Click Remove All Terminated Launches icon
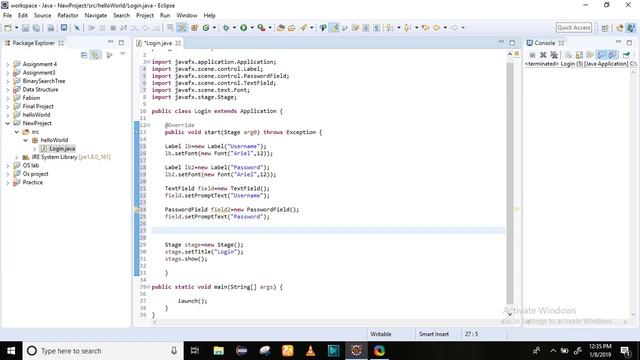The width and height of the screenshot is (640, 360). click(554, 55)
